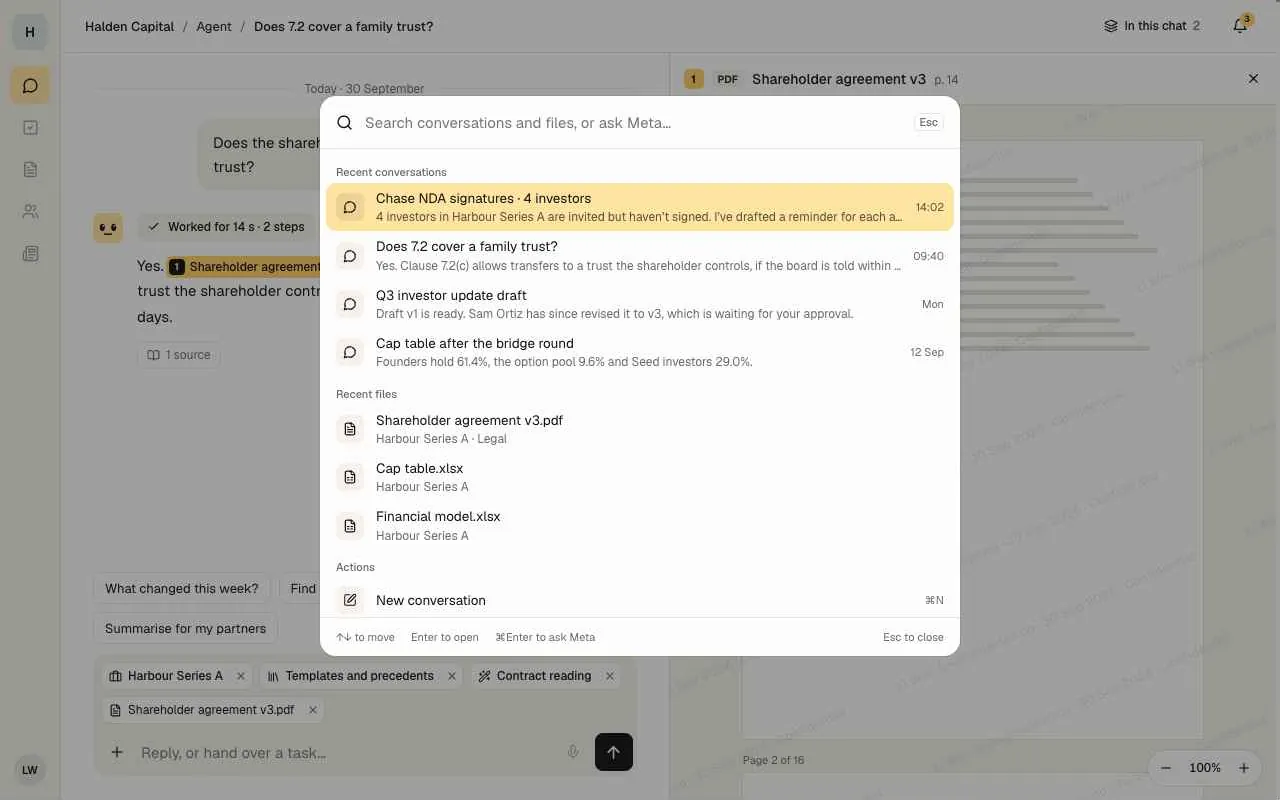
Task: Open Shareholder agreement v3.pdf recent file
Action: coord(640,429)
